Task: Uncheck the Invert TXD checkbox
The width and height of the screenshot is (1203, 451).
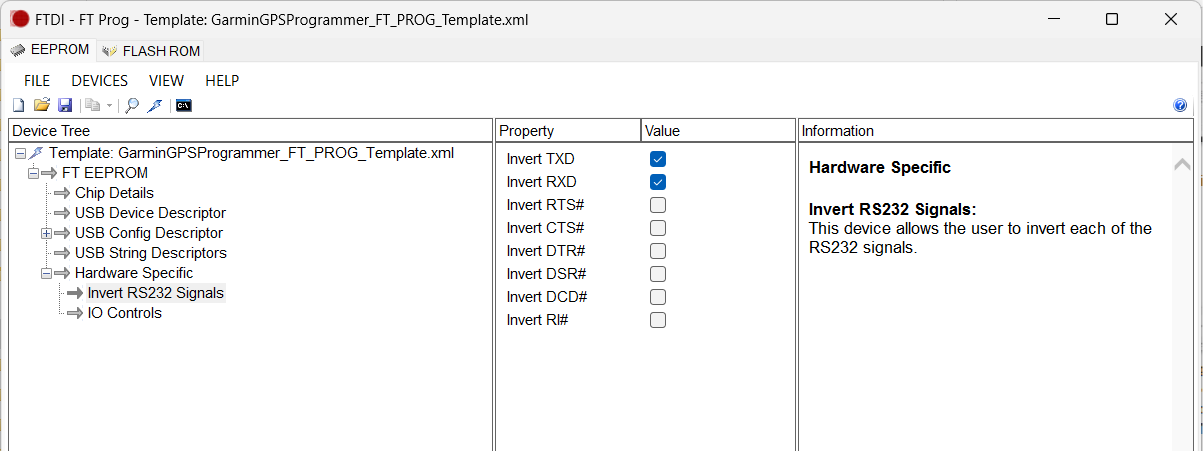Action: click(657, 159)
